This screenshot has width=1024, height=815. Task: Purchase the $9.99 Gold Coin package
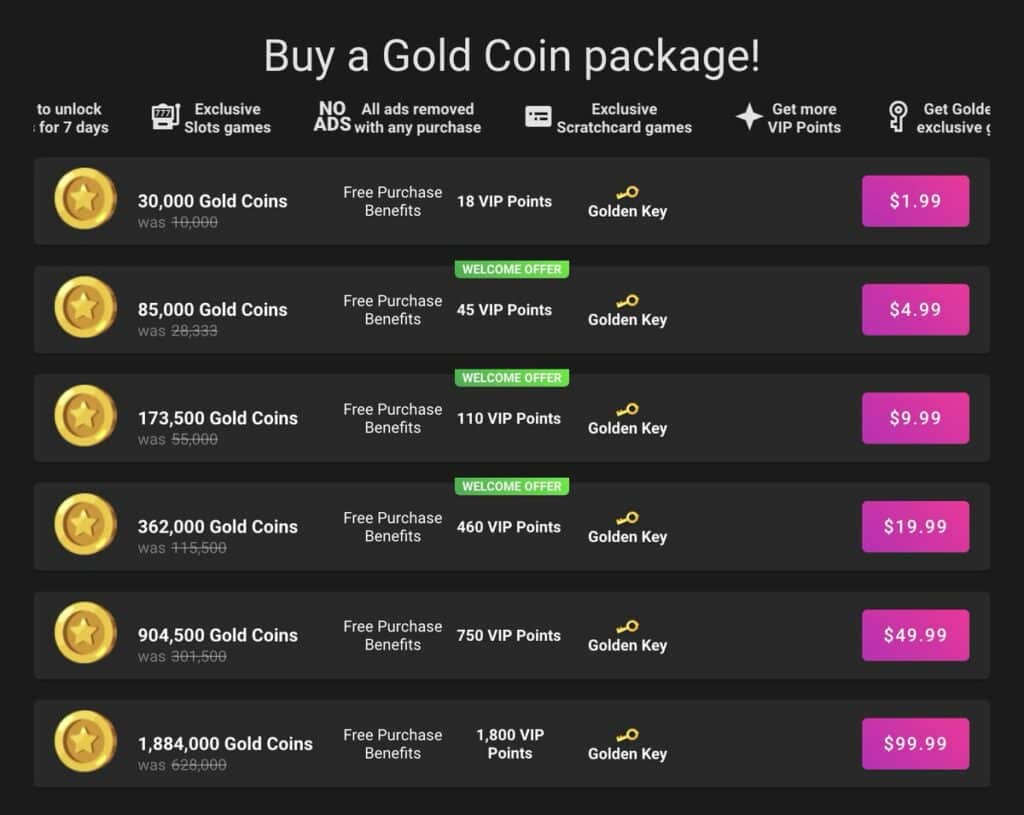tap(915, 418)
